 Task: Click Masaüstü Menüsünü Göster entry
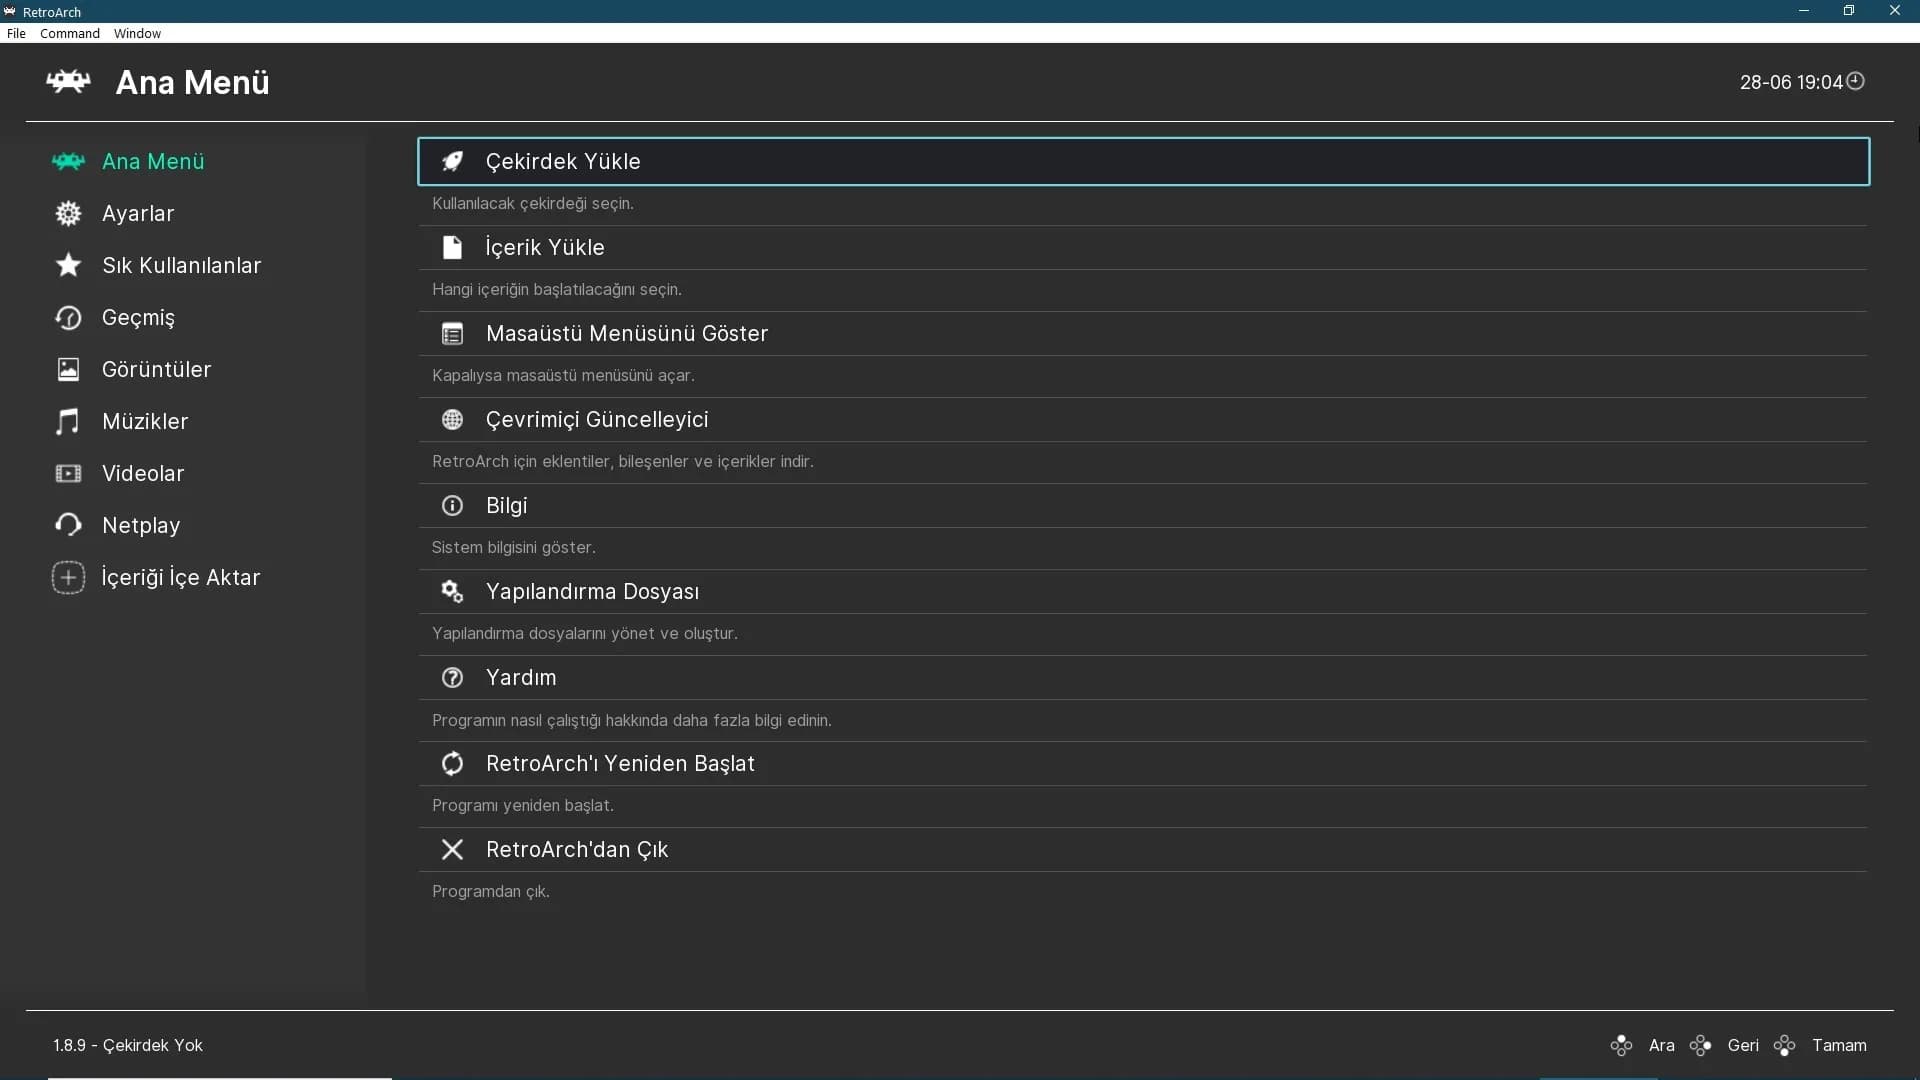(x=1143, y=333)
